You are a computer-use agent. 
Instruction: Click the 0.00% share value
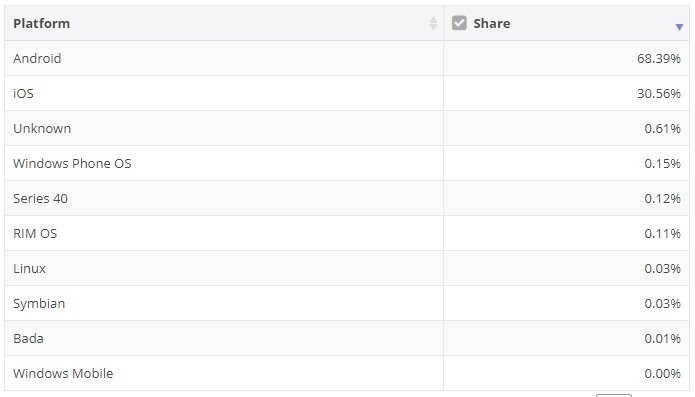point(662,374)
